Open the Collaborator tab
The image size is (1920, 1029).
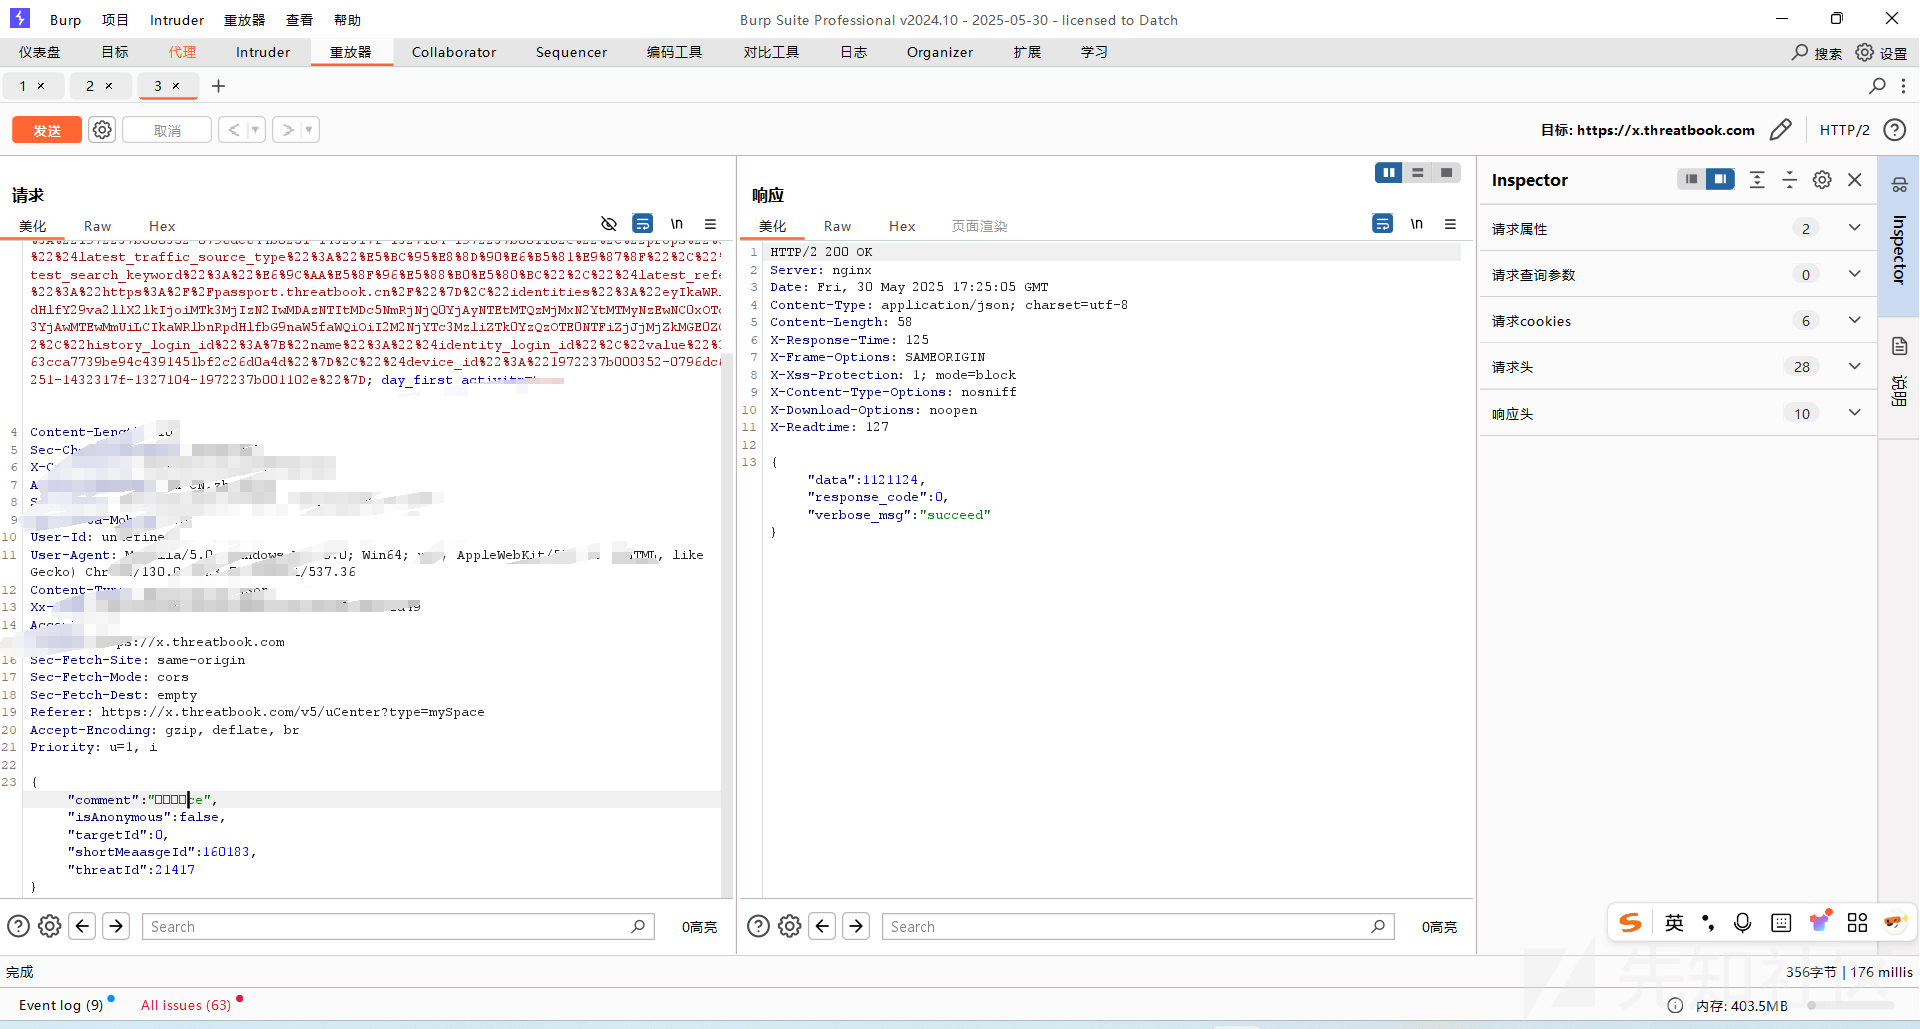[454, 52]
